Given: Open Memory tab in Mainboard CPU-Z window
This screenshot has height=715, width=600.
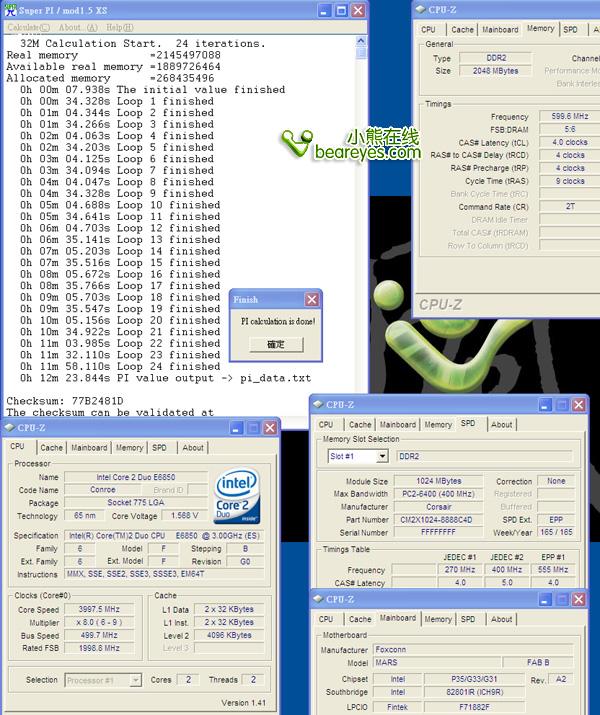Looking at the screenshot, I should tap(438, 619).
